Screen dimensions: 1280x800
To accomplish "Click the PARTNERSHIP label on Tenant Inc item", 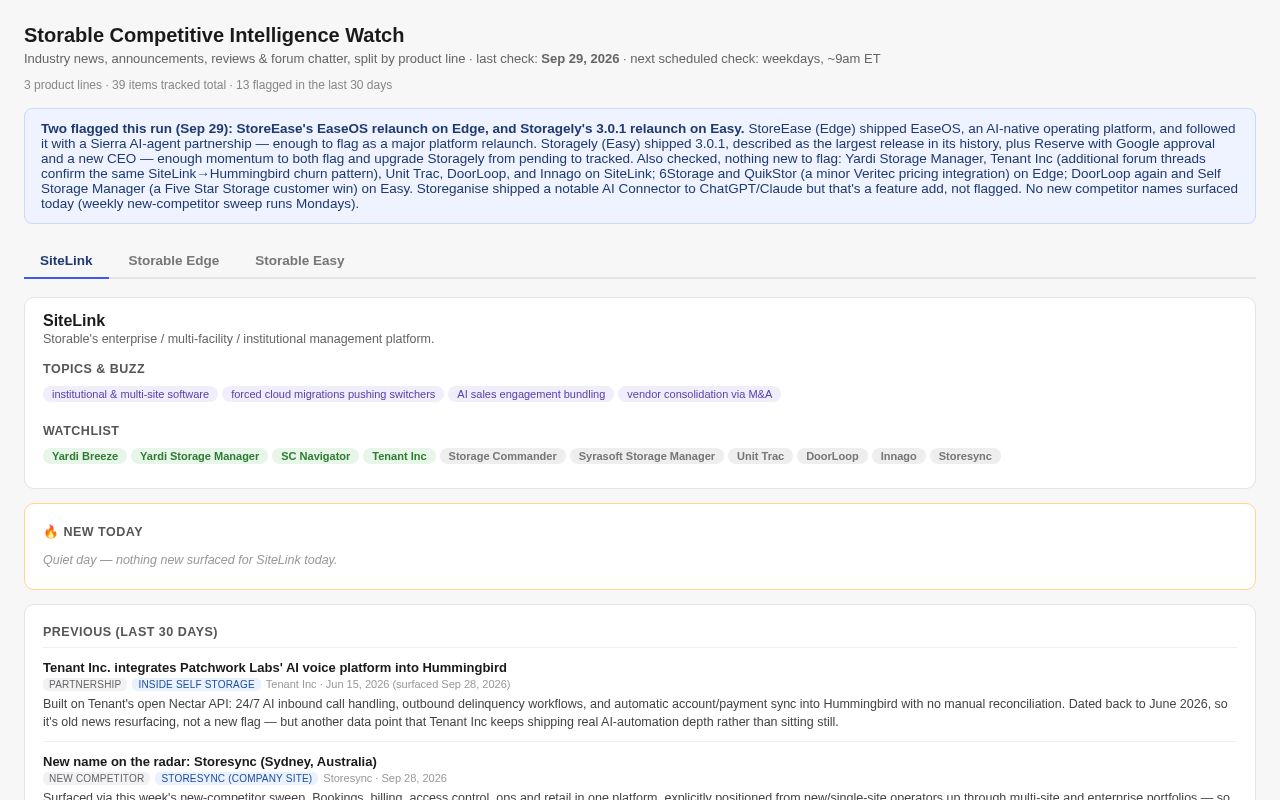I will point(85,684).
